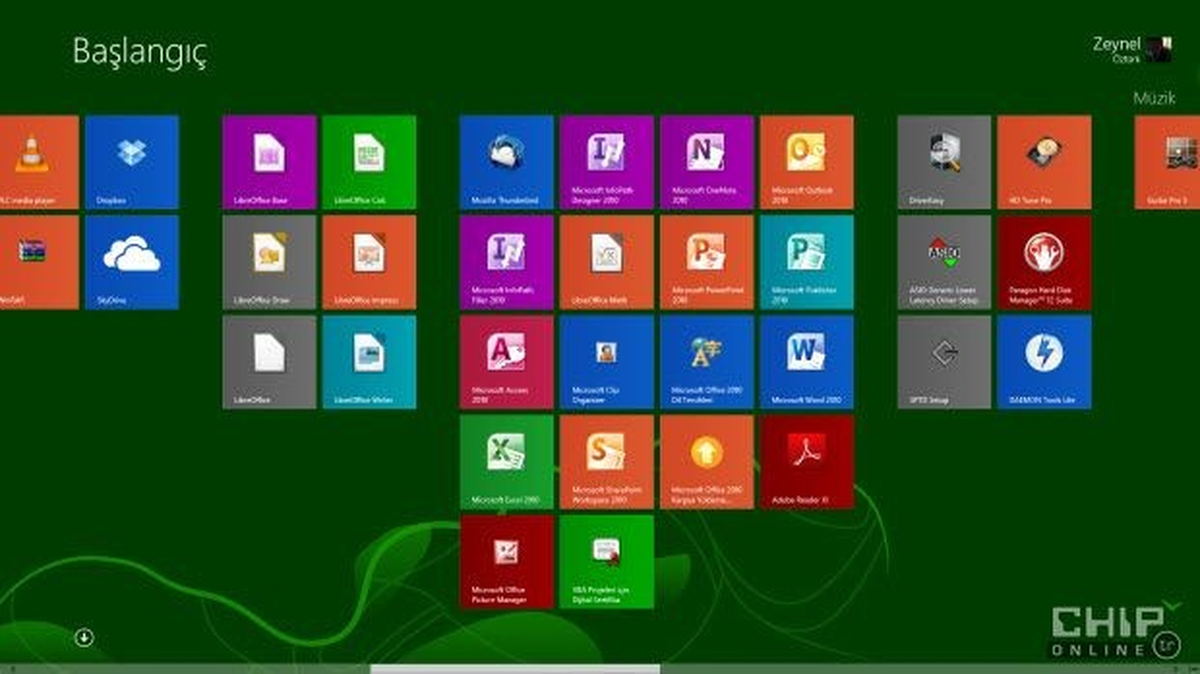Open LibreOffice Draw tile

tap(269, 262)
